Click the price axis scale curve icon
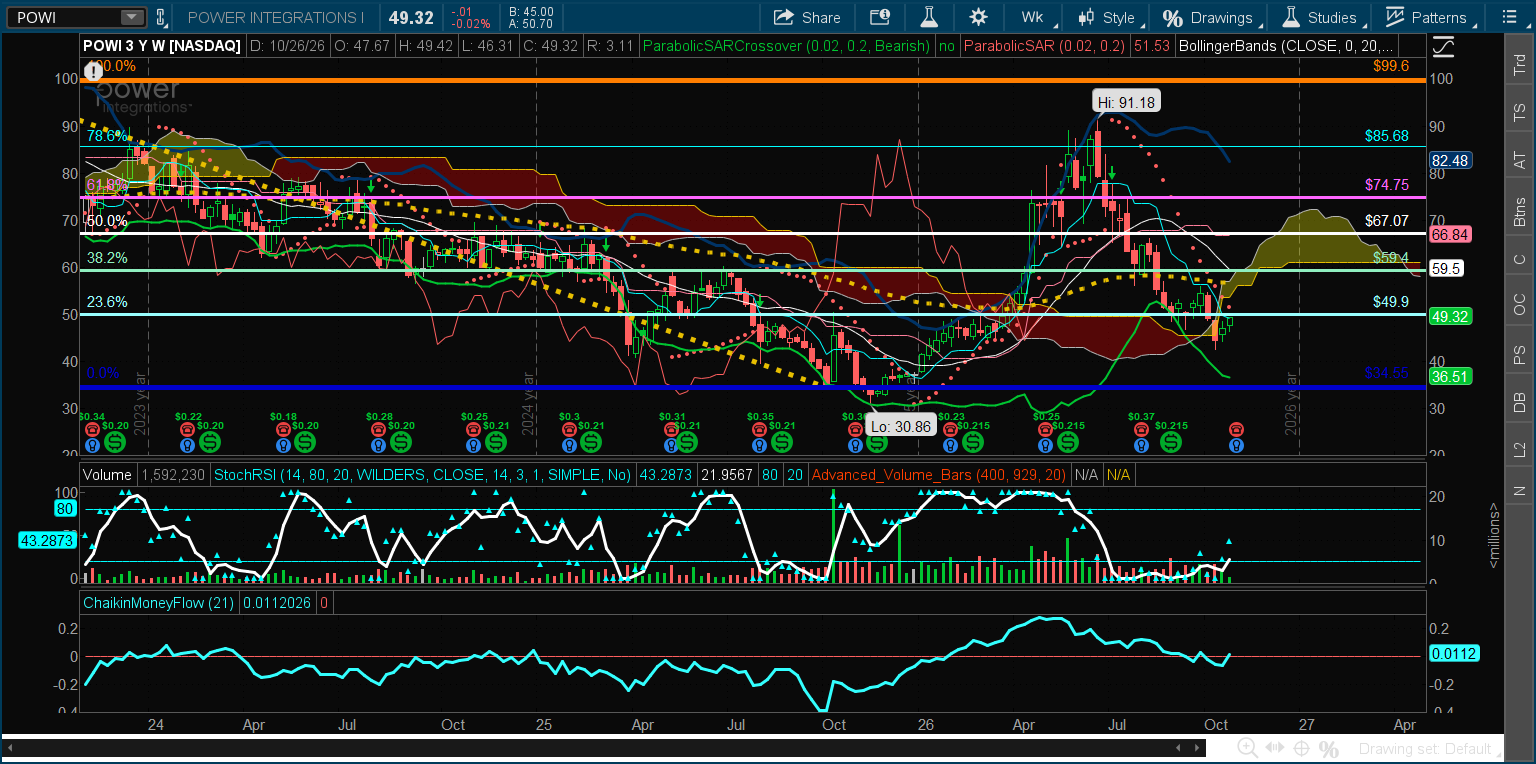The width and height of the screenshot is (1536, 764). tap(1443, 46)
